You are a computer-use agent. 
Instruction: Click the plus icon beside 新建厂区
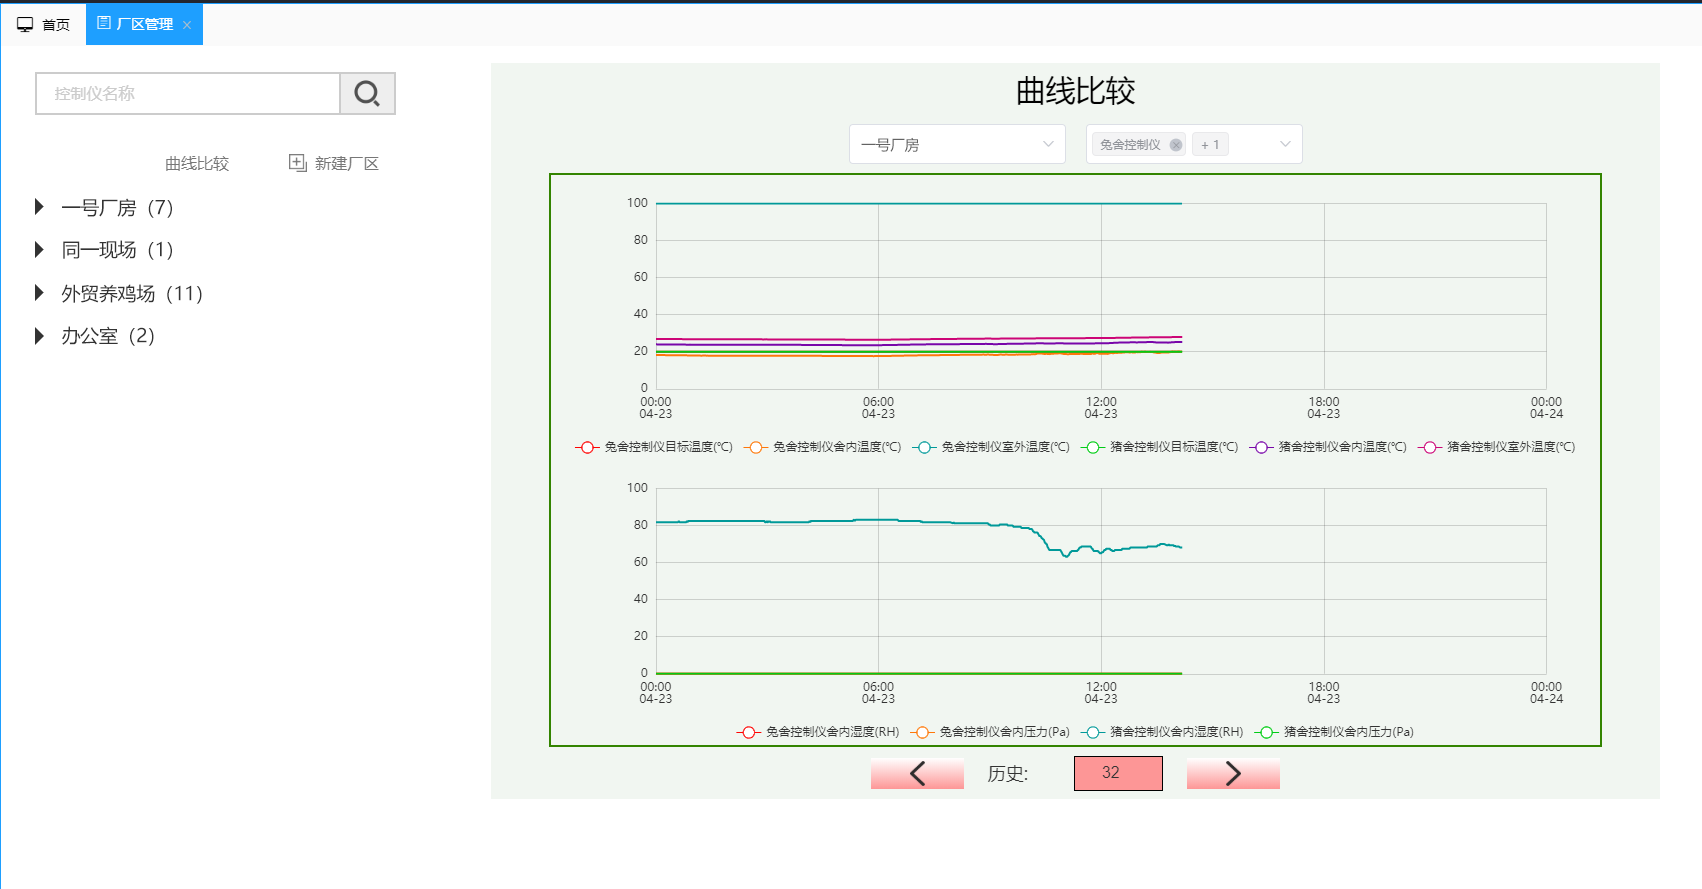point(297,162)
